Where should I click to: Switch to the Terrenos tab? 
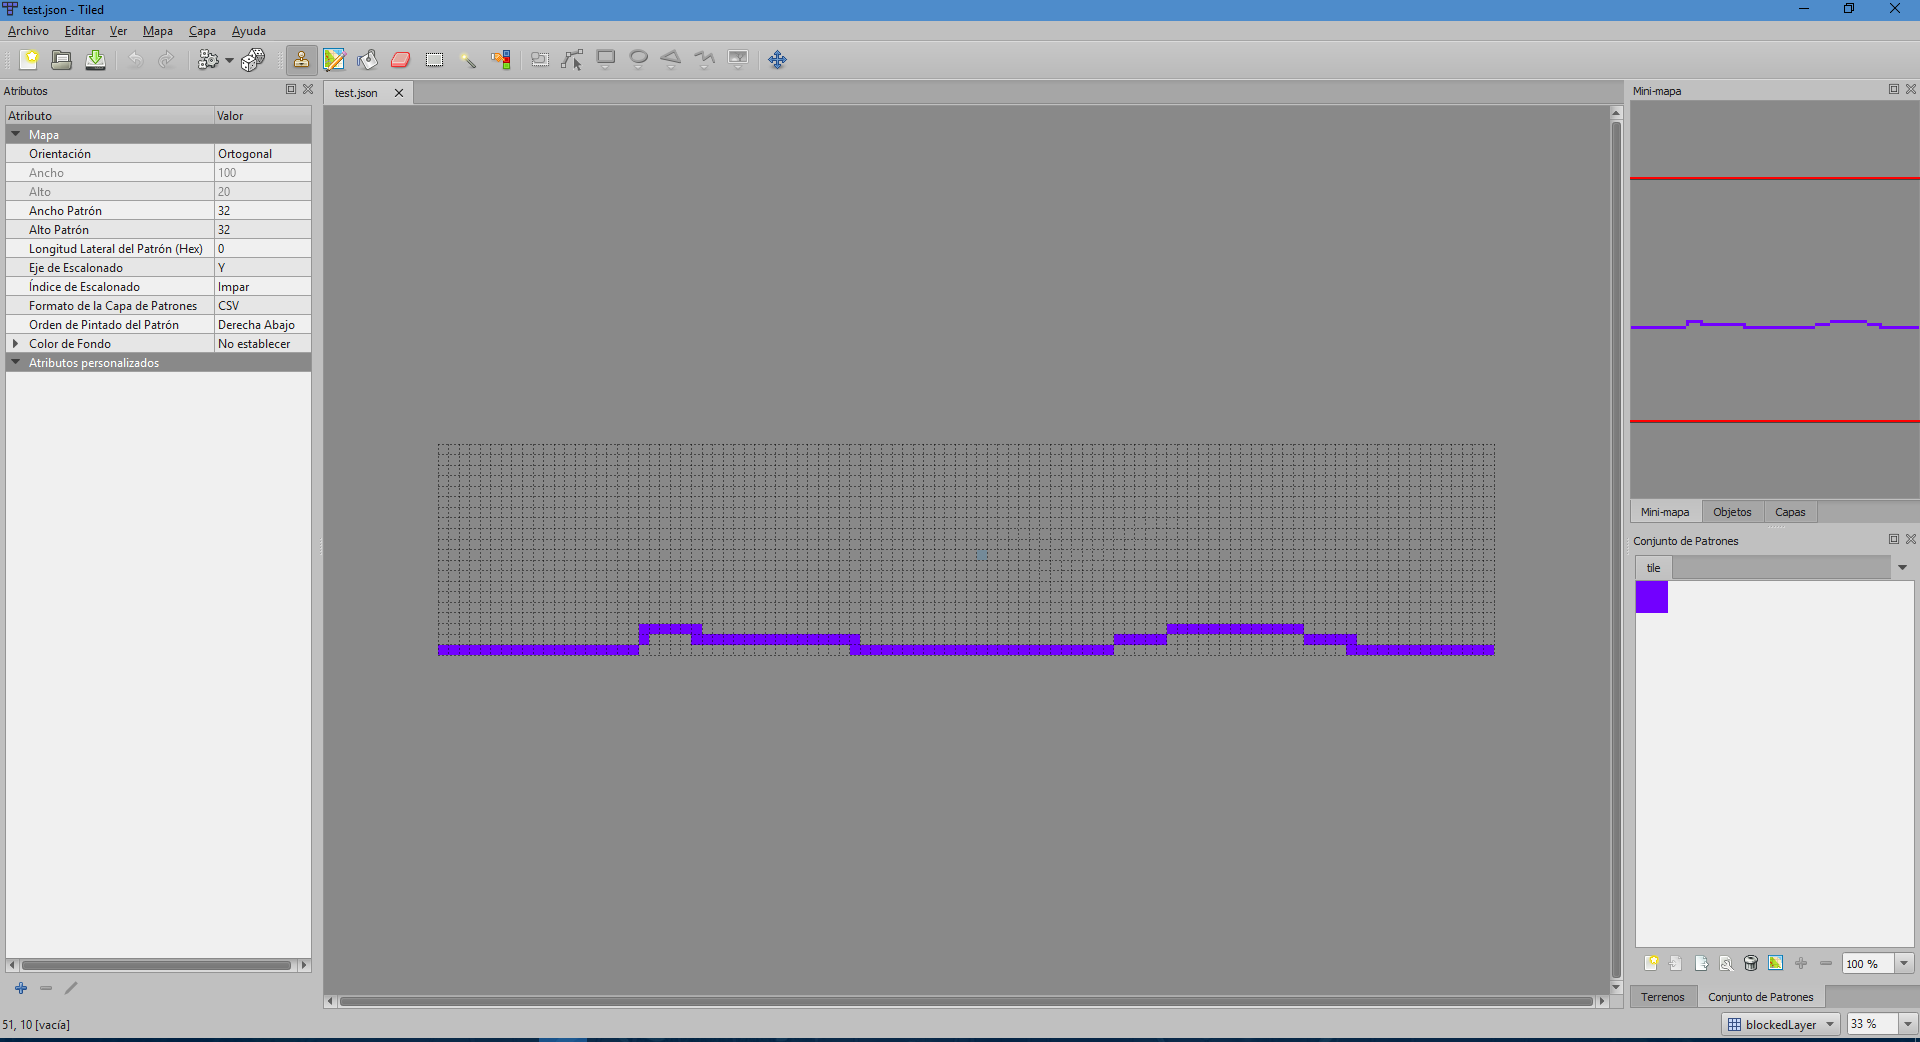point(1662,997)
